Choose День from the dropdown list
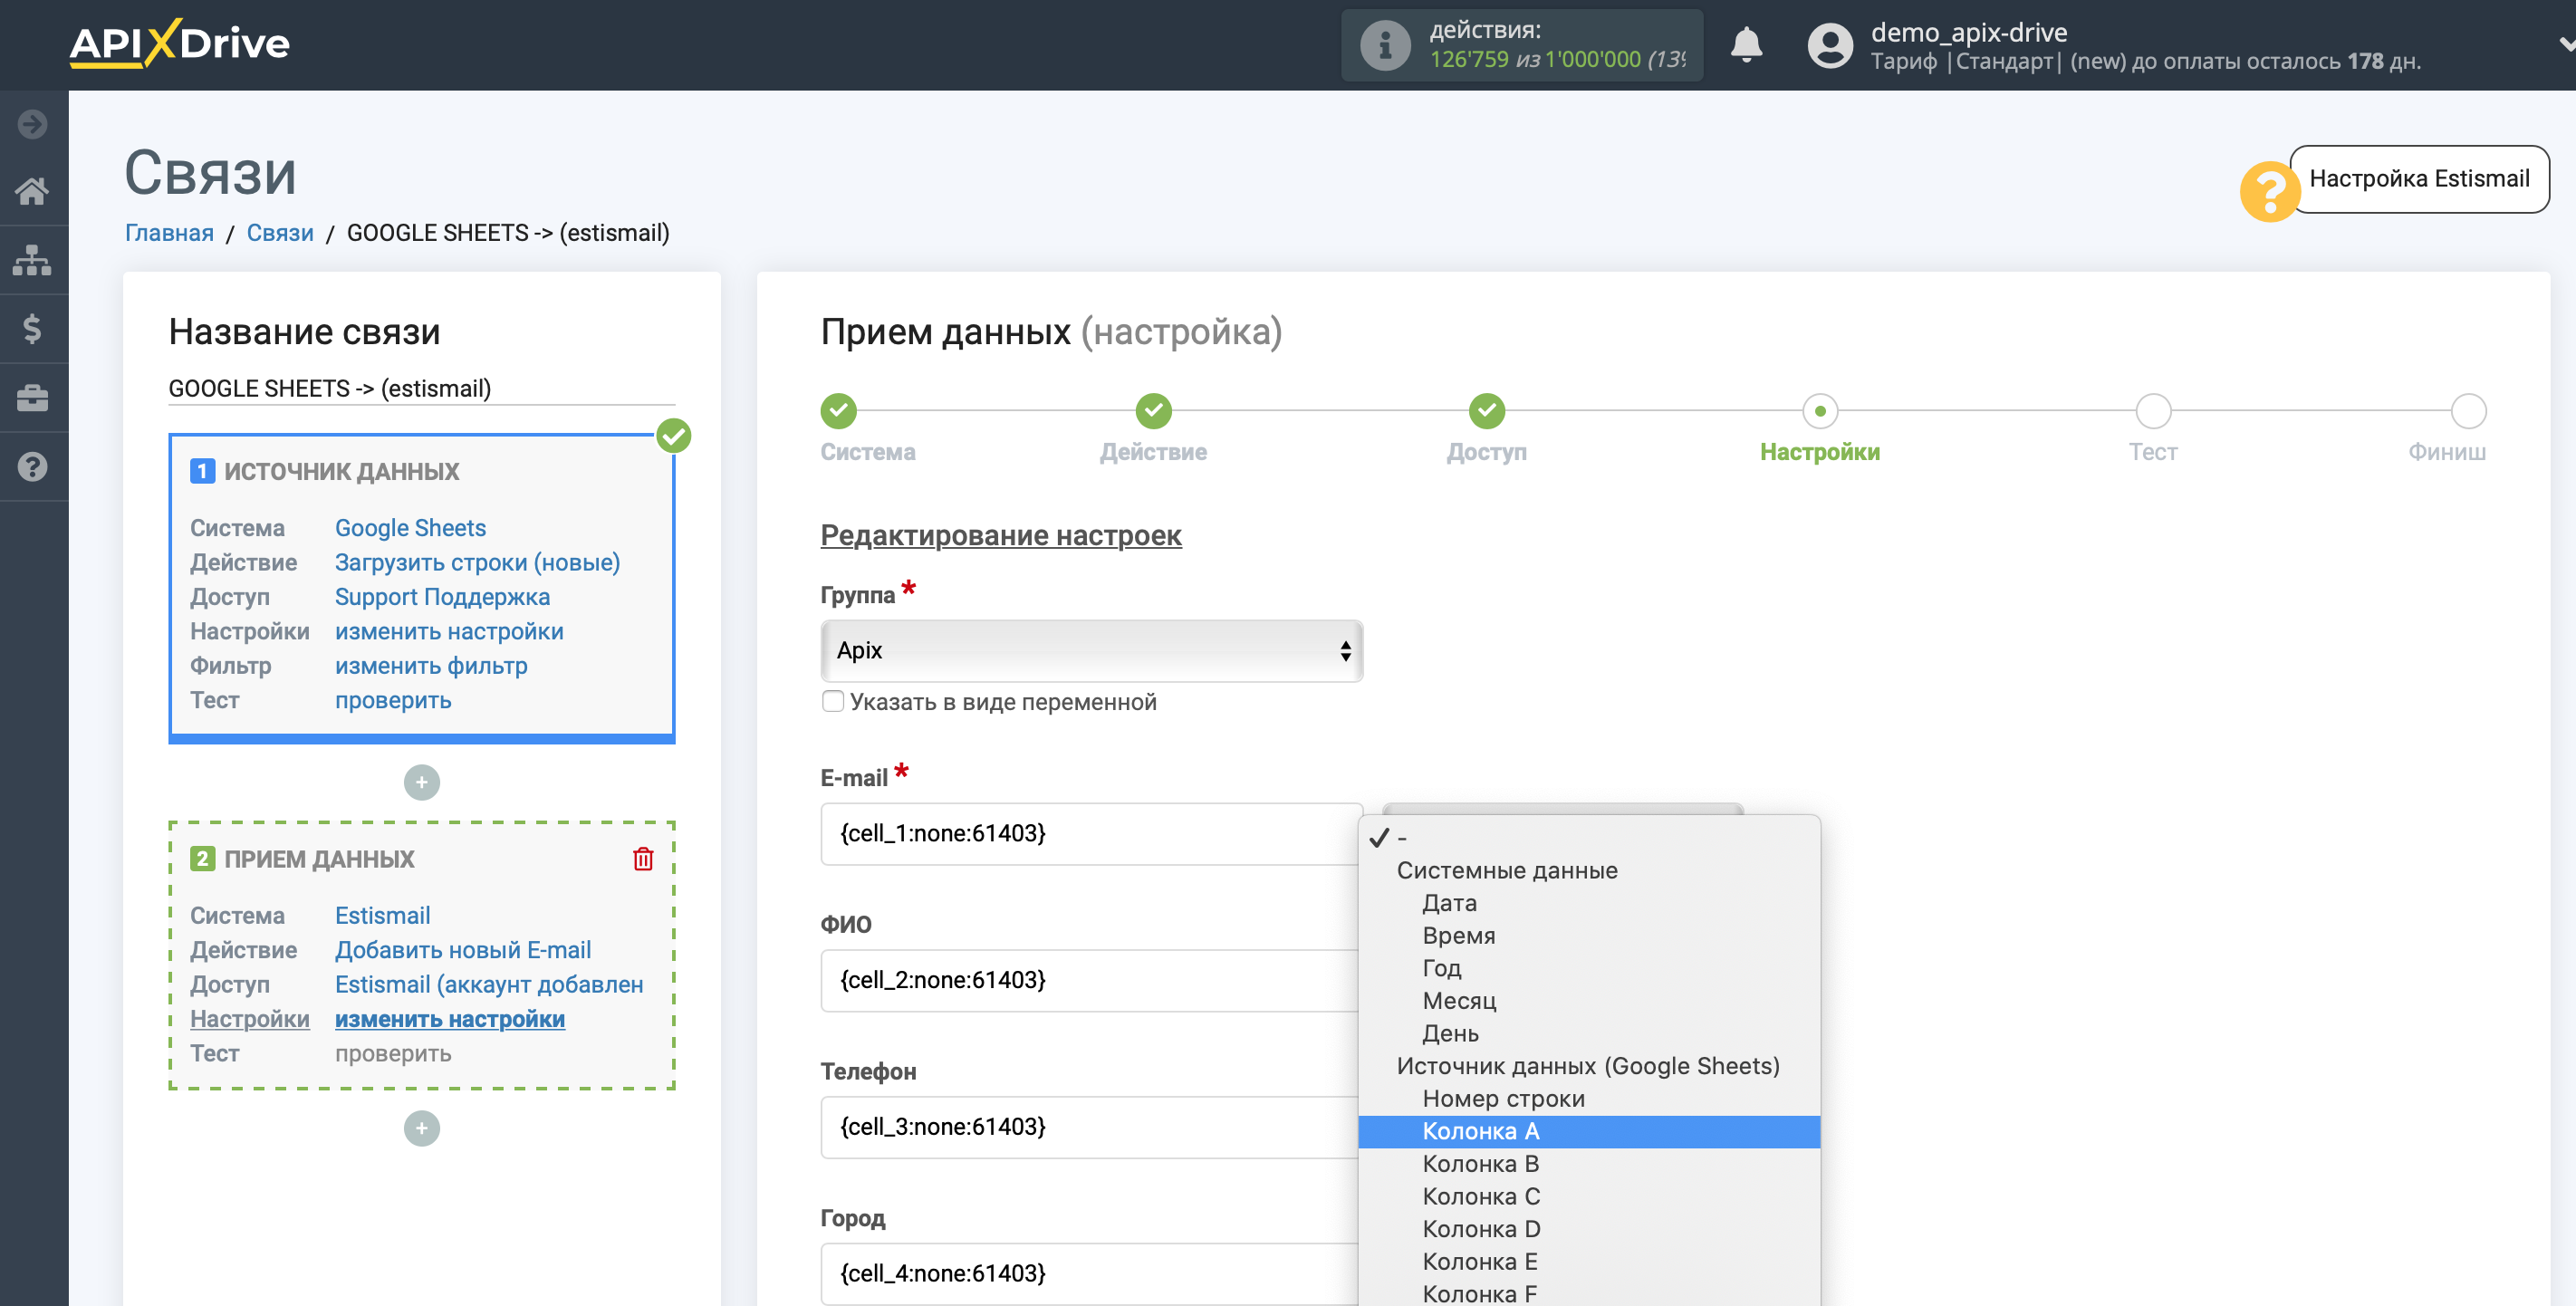 click(x=1589, y=1033)
